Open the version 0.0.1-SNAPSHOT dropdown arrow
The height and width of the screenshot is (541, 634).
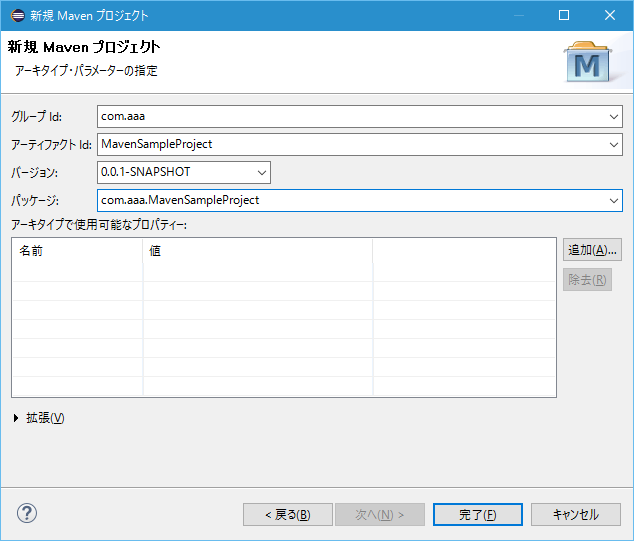[x=262, y=173]
